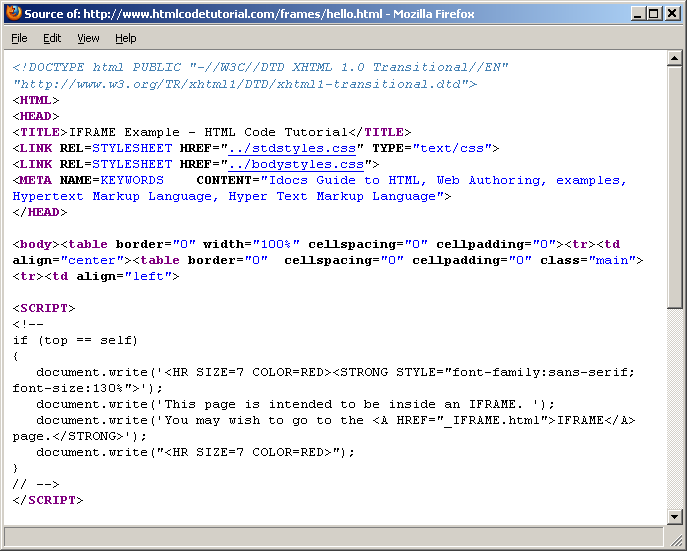Image resolution: width=687 pixels, height=551 pixels.
Task: Click the 'You may wish to go' write line
Action: pos(336,420)
